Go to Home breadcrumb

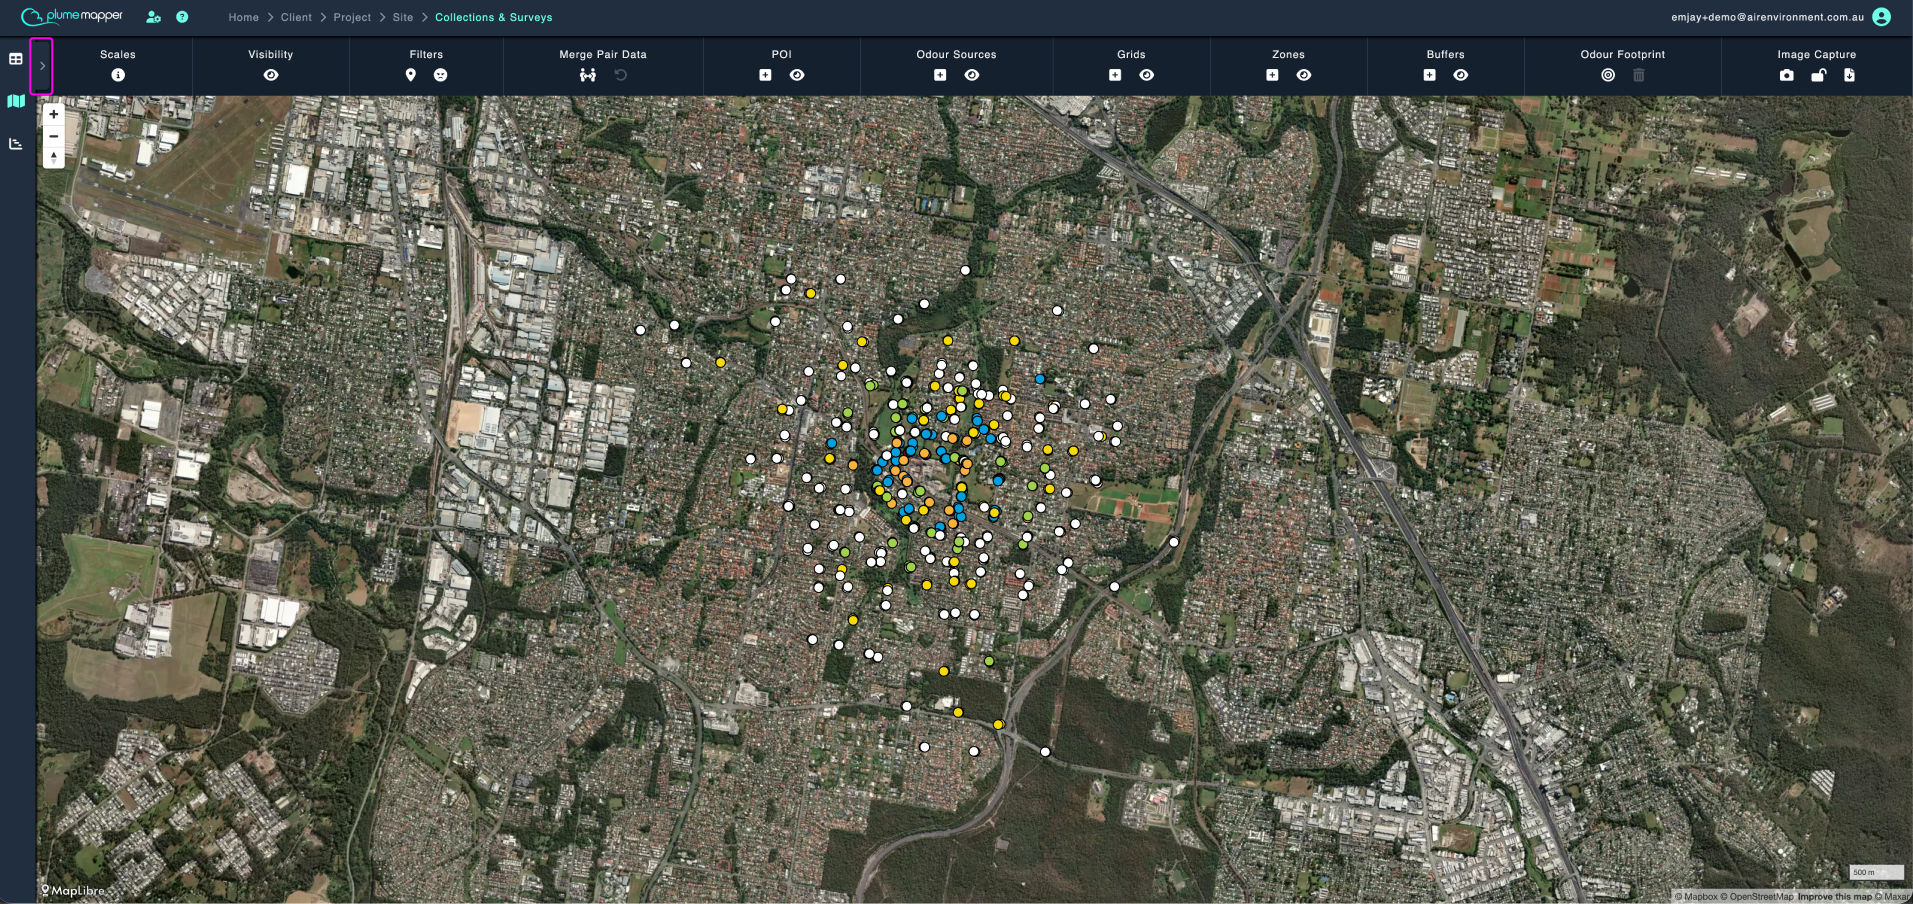click(243, 17)
